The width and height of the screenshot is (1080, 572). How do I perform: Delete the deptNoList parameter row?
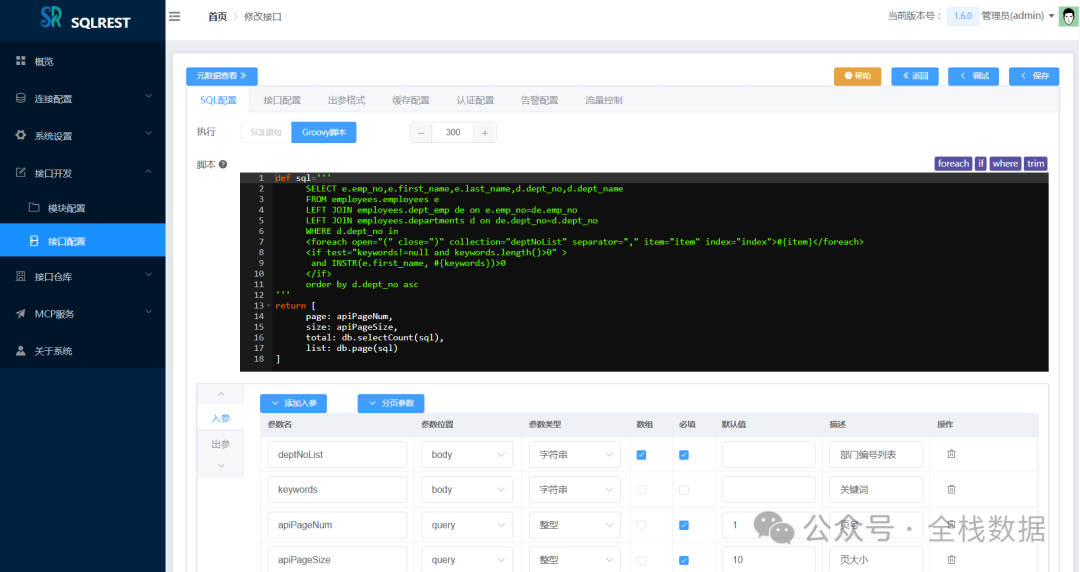pos(951,454)
